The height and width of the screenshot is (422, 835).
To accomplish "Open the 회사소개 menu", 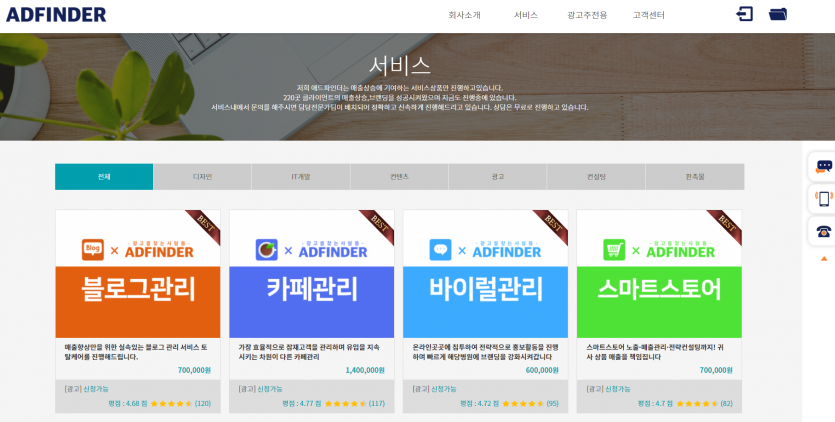I will tap(464, 15).
